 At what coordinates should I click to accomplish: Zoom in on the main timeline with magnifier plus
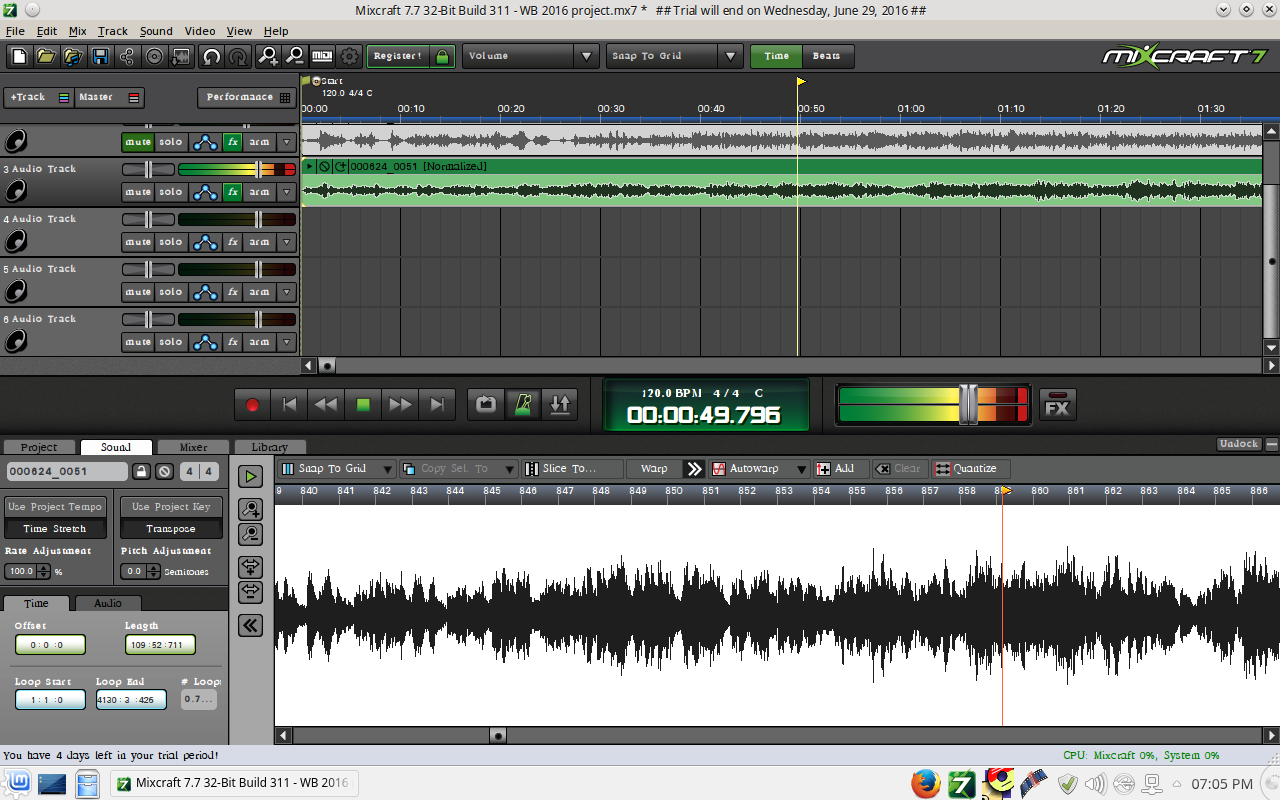click(268, 56)
